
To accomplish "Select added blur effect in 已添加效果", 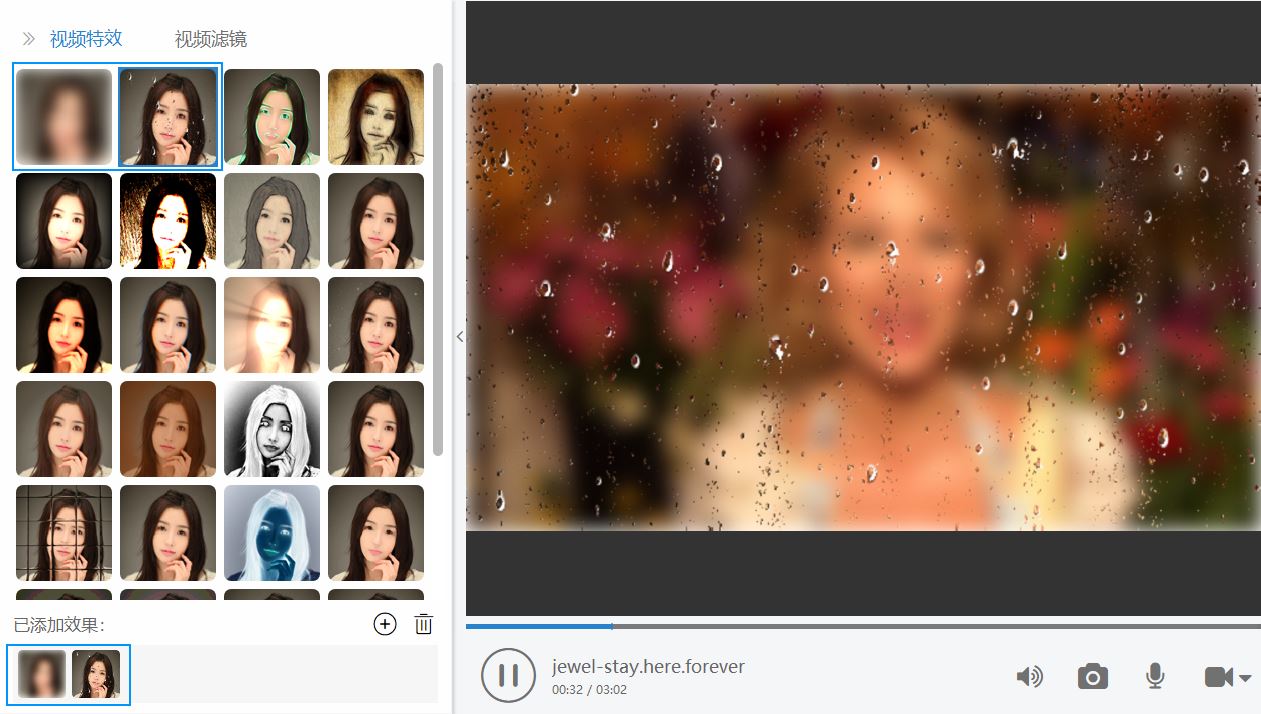I will coord(42,674).
